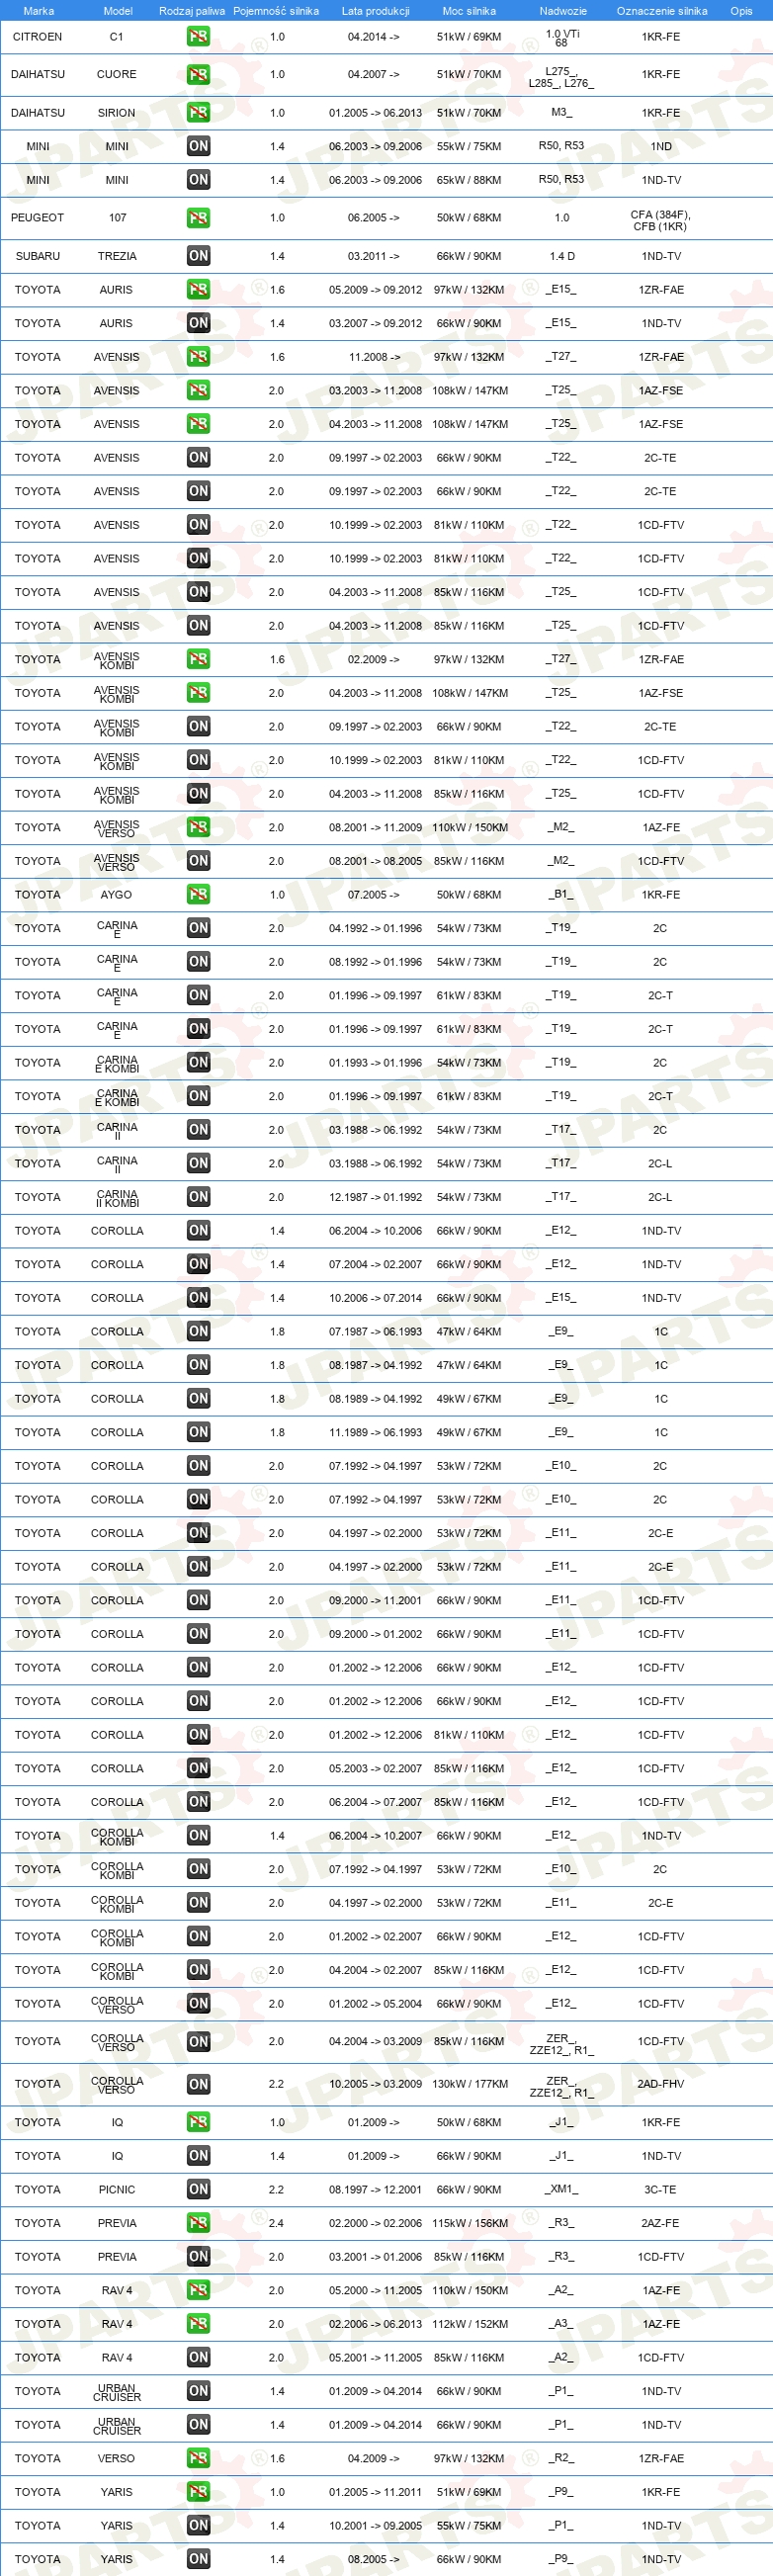
Task: Click the petrol fuel icon for DAIHATSU CUORE
Action: coord(198,74)
